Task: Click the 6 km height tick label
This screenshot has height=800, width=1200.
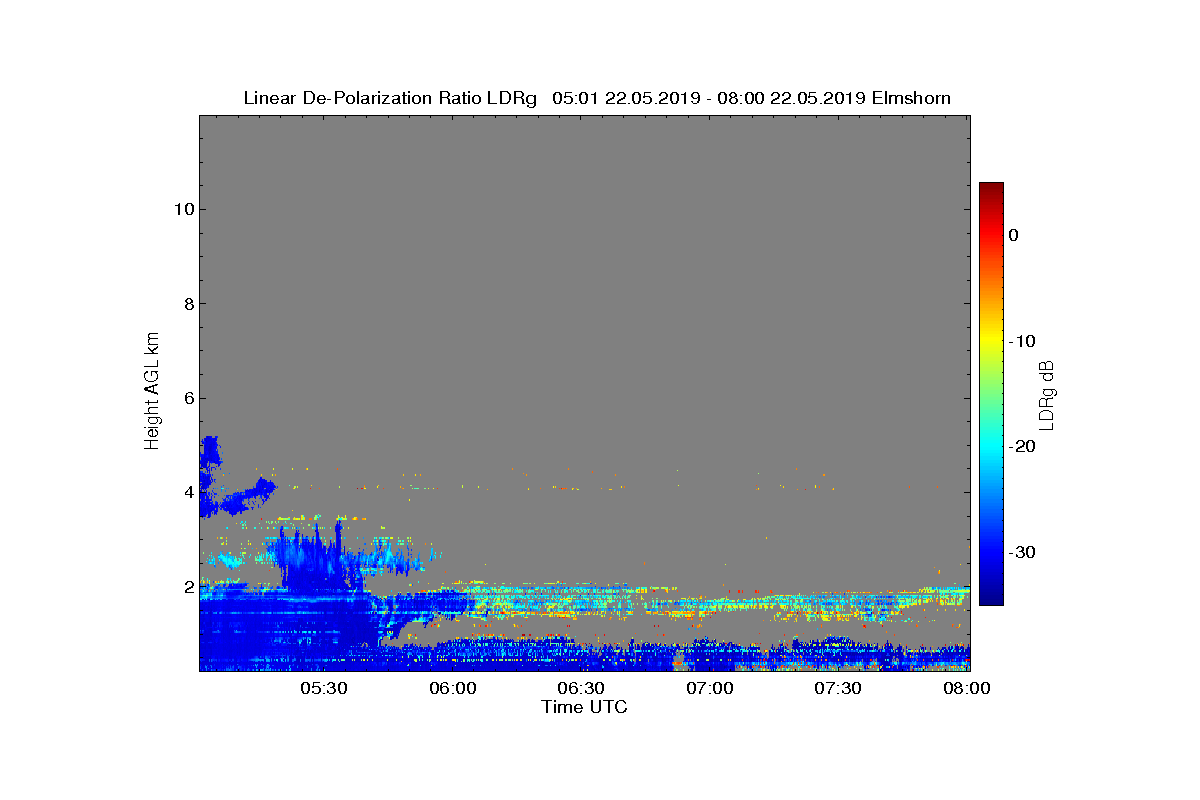Action: tap(186, 398)
